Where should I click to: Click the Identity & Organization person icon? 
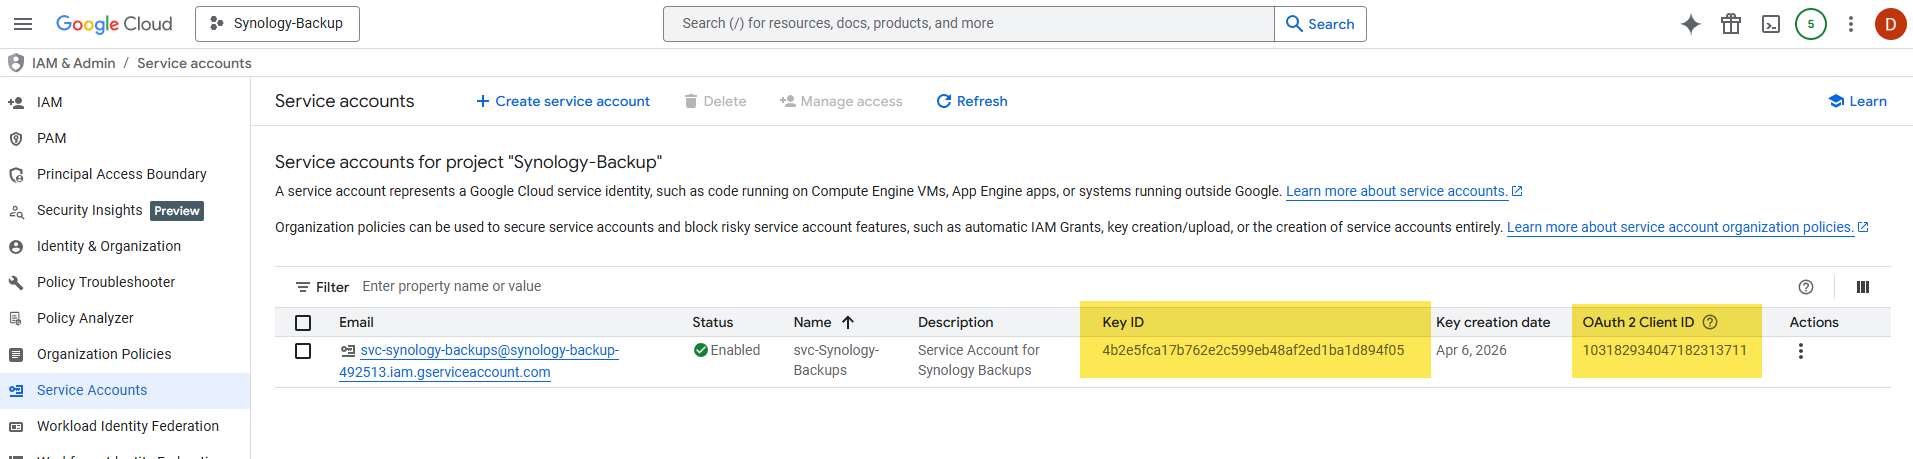tap(16, 246)
